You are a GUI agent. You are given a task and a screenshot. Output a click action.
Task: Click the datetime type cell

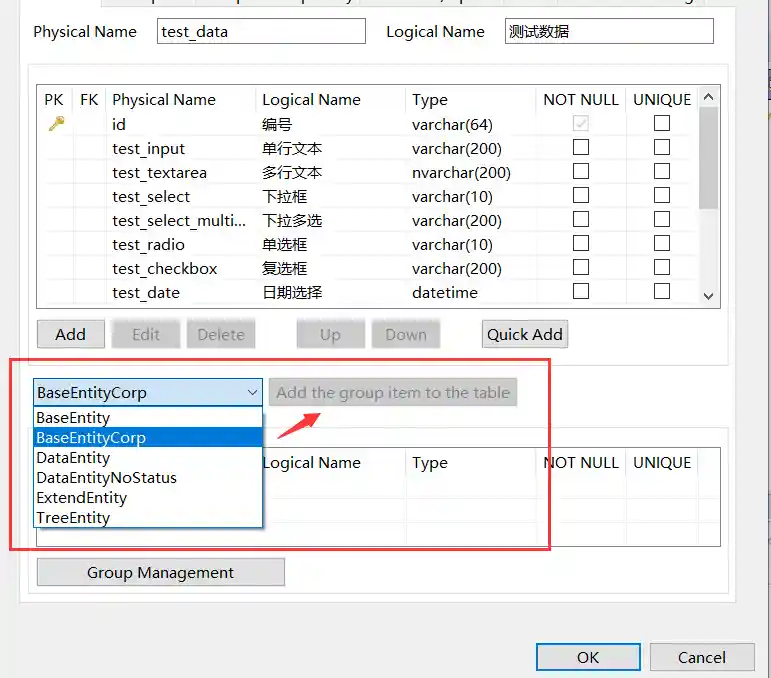click(x=445, y=293)
